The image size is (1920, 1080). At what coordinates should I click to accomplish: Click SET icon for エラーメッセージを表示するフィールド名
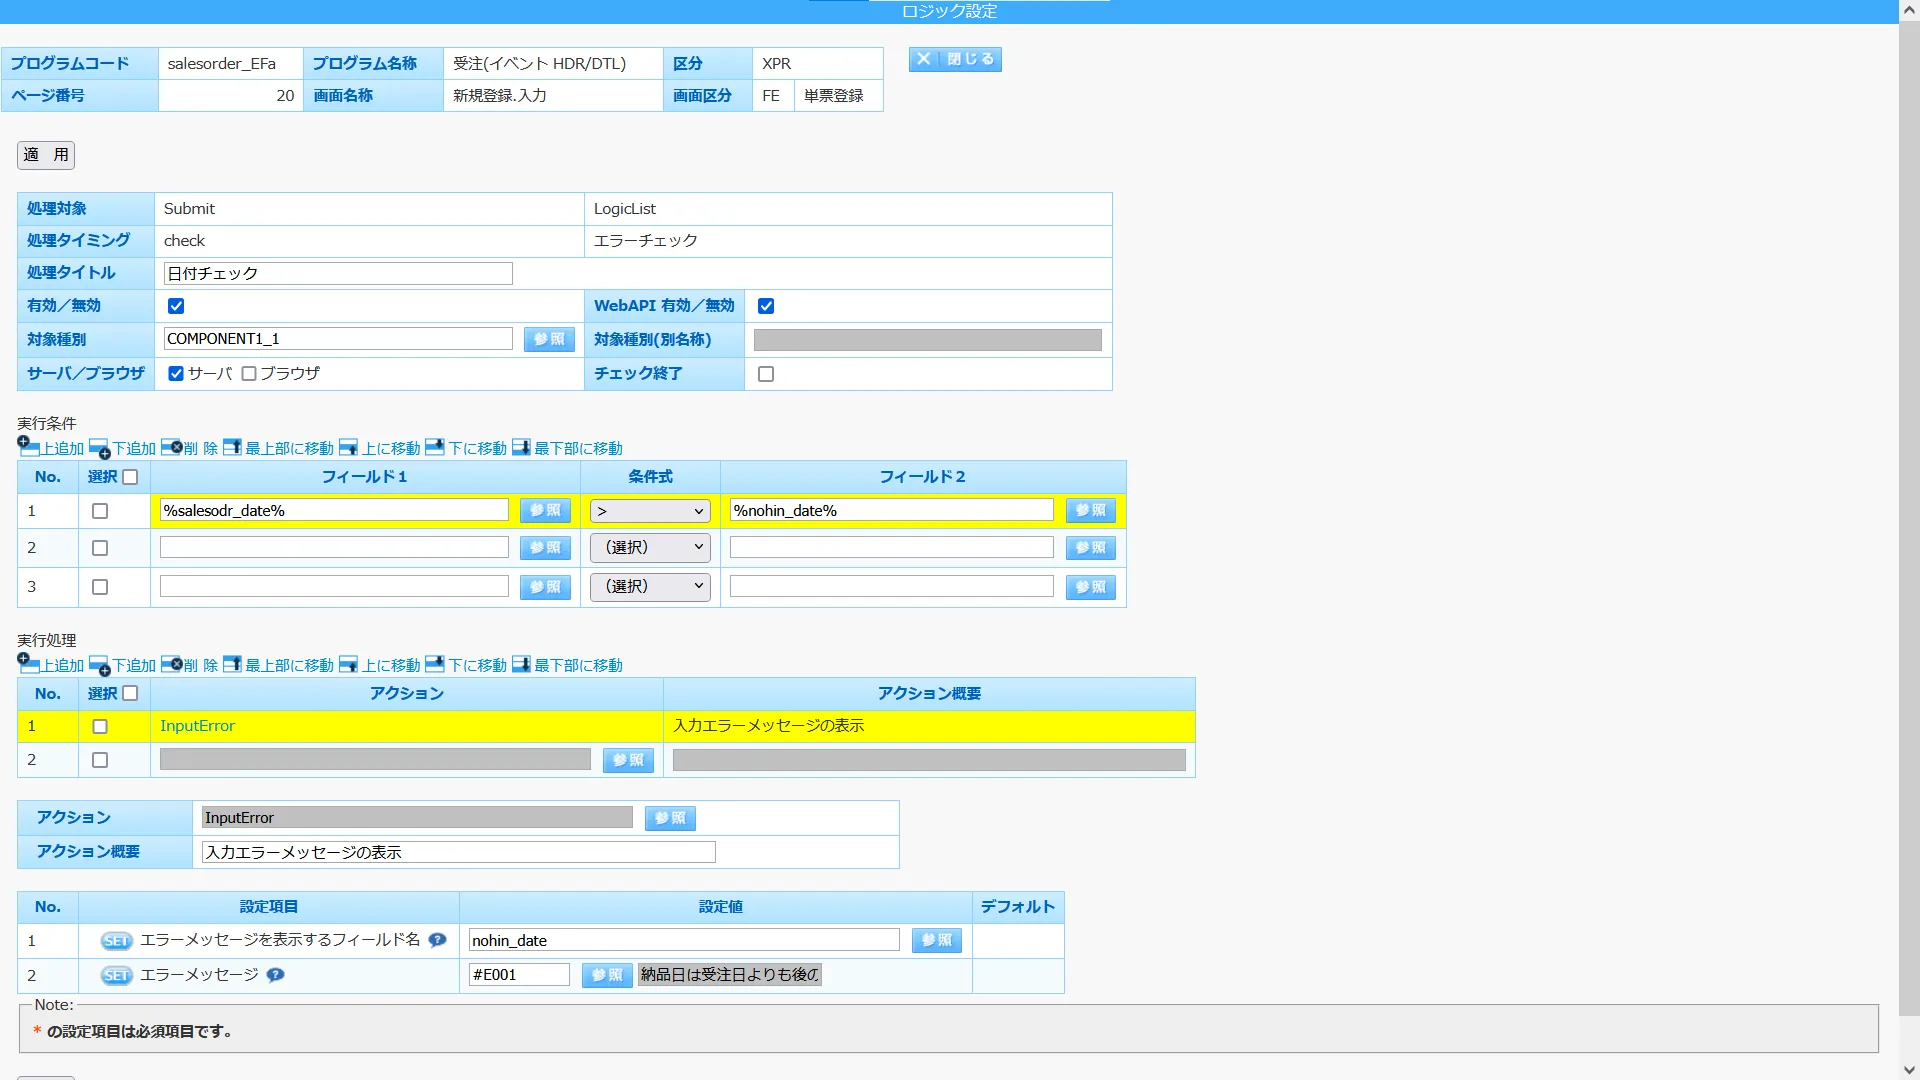116,941
